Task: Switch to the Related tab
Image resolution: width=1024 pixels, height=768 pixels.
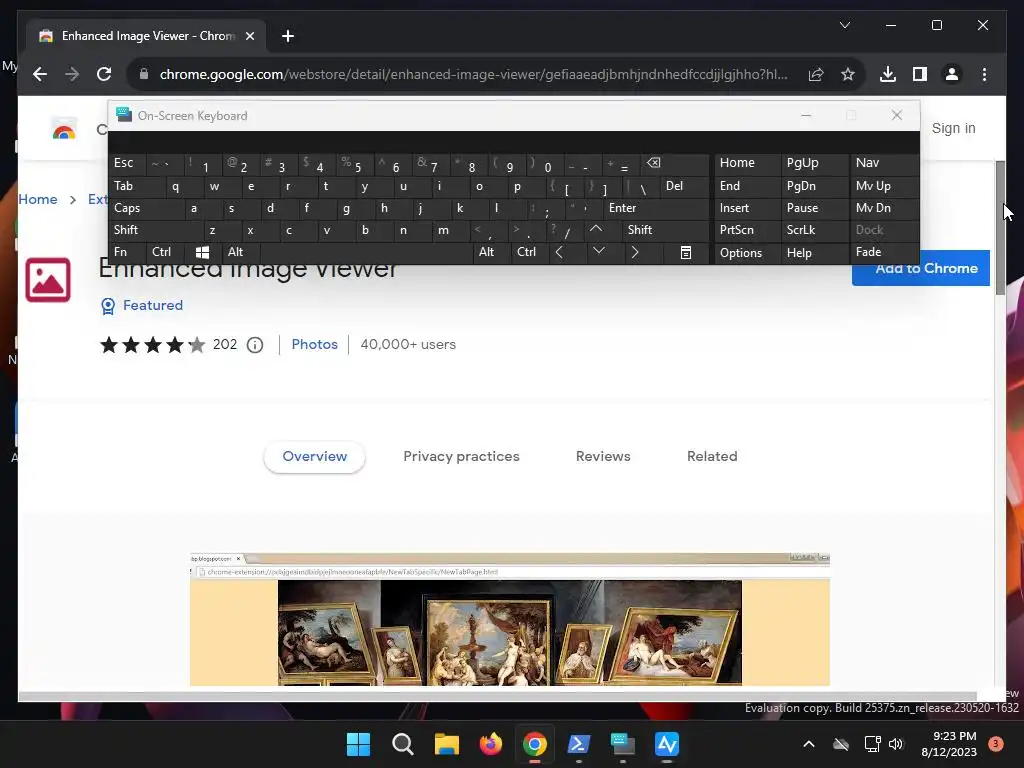Action: (x=712, y=456)
